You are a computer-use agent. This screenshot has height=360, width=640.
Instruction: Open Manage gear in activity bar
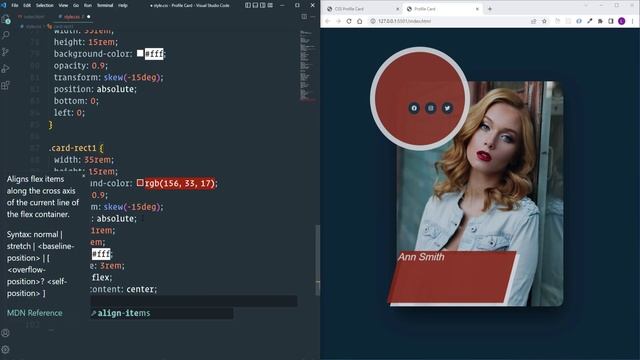[x=5, y=349]
